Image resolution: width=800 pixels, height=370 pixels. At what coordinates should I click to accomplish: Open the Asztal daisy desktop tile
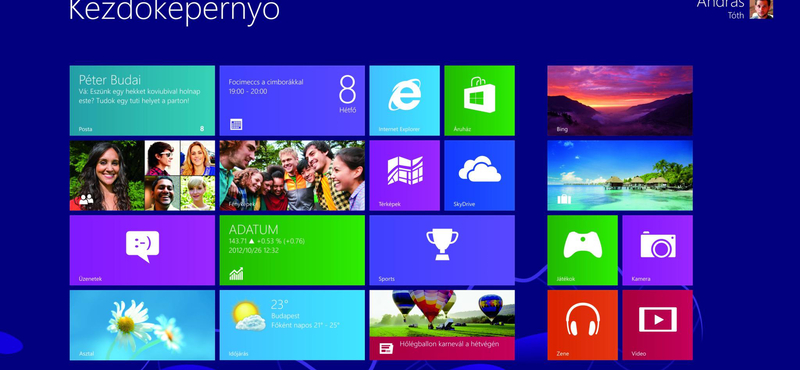tap(142, 325)
